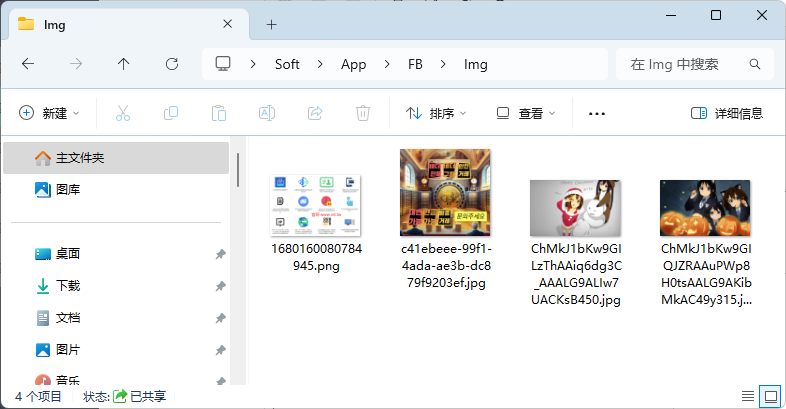Unpin 图片 using its pin icon
786x409 pixels.
[220, 350]
